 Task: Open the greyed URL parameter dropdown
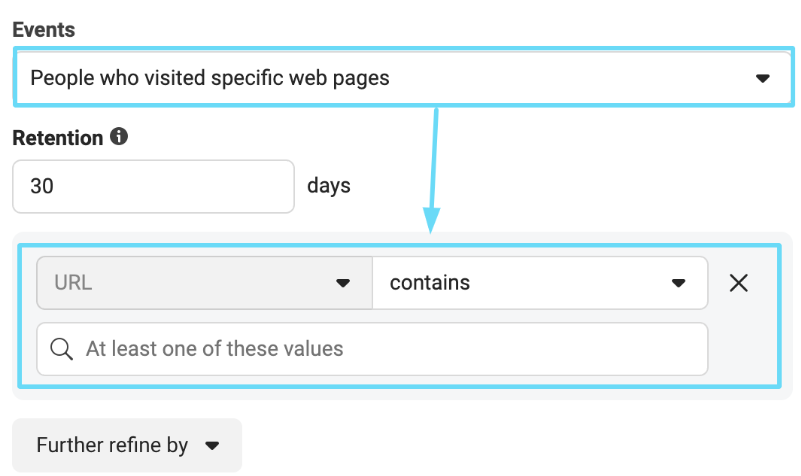(204, 283)
